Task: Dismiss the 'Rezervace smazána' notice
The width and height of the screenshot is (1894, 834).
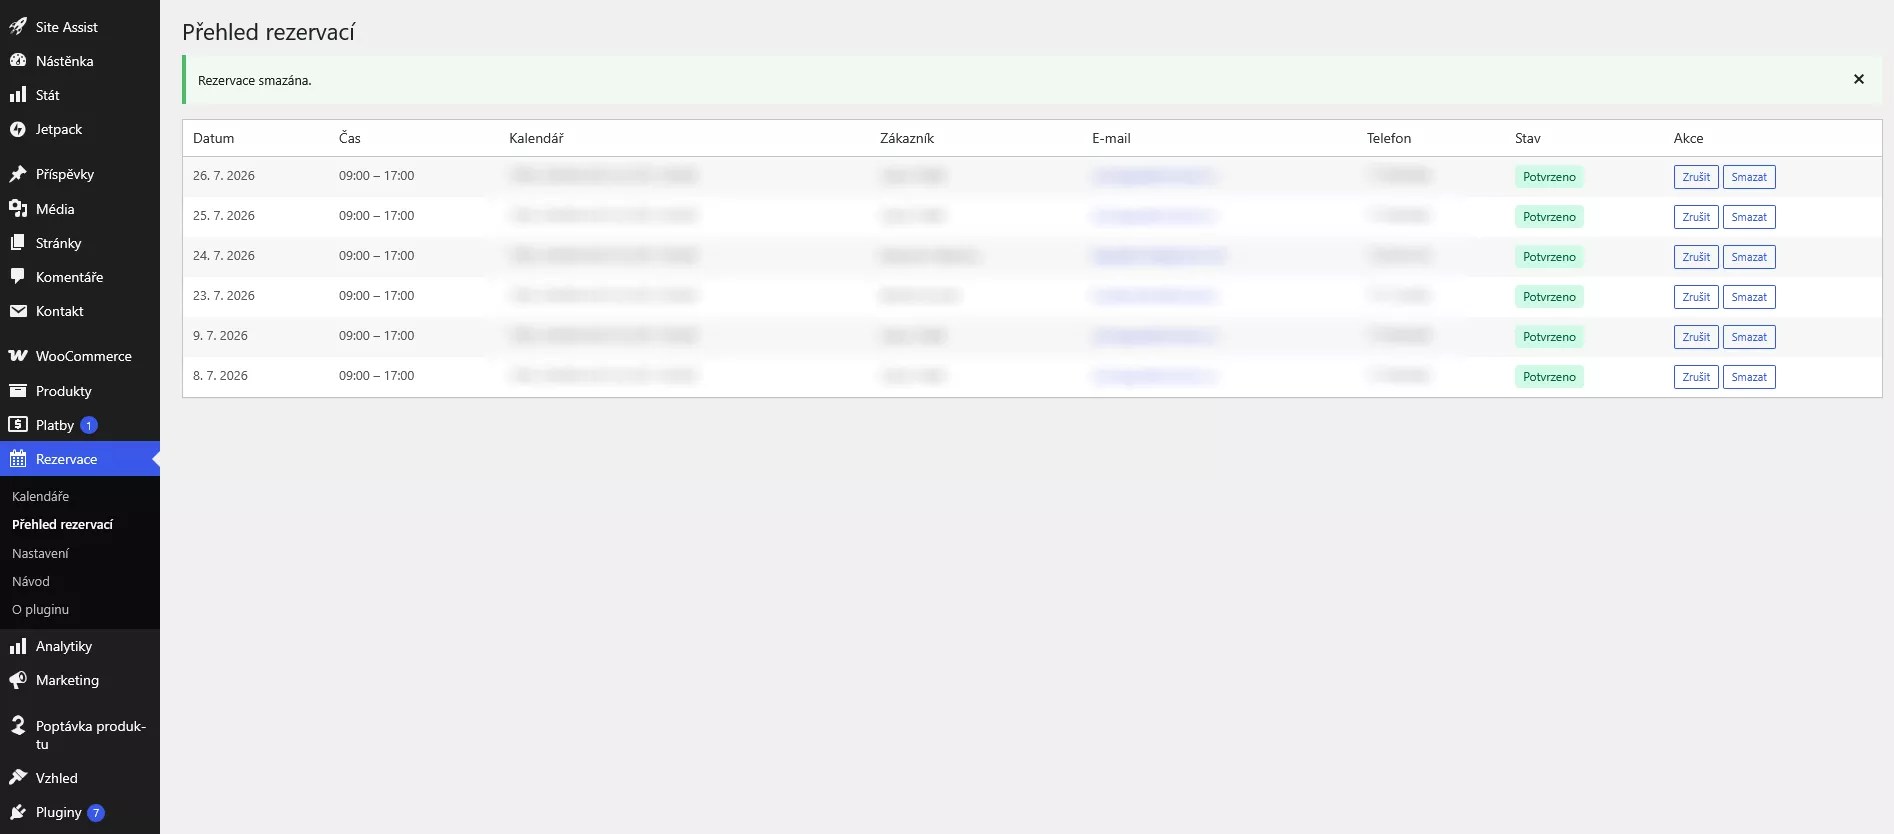Action: coord(1859,79)
